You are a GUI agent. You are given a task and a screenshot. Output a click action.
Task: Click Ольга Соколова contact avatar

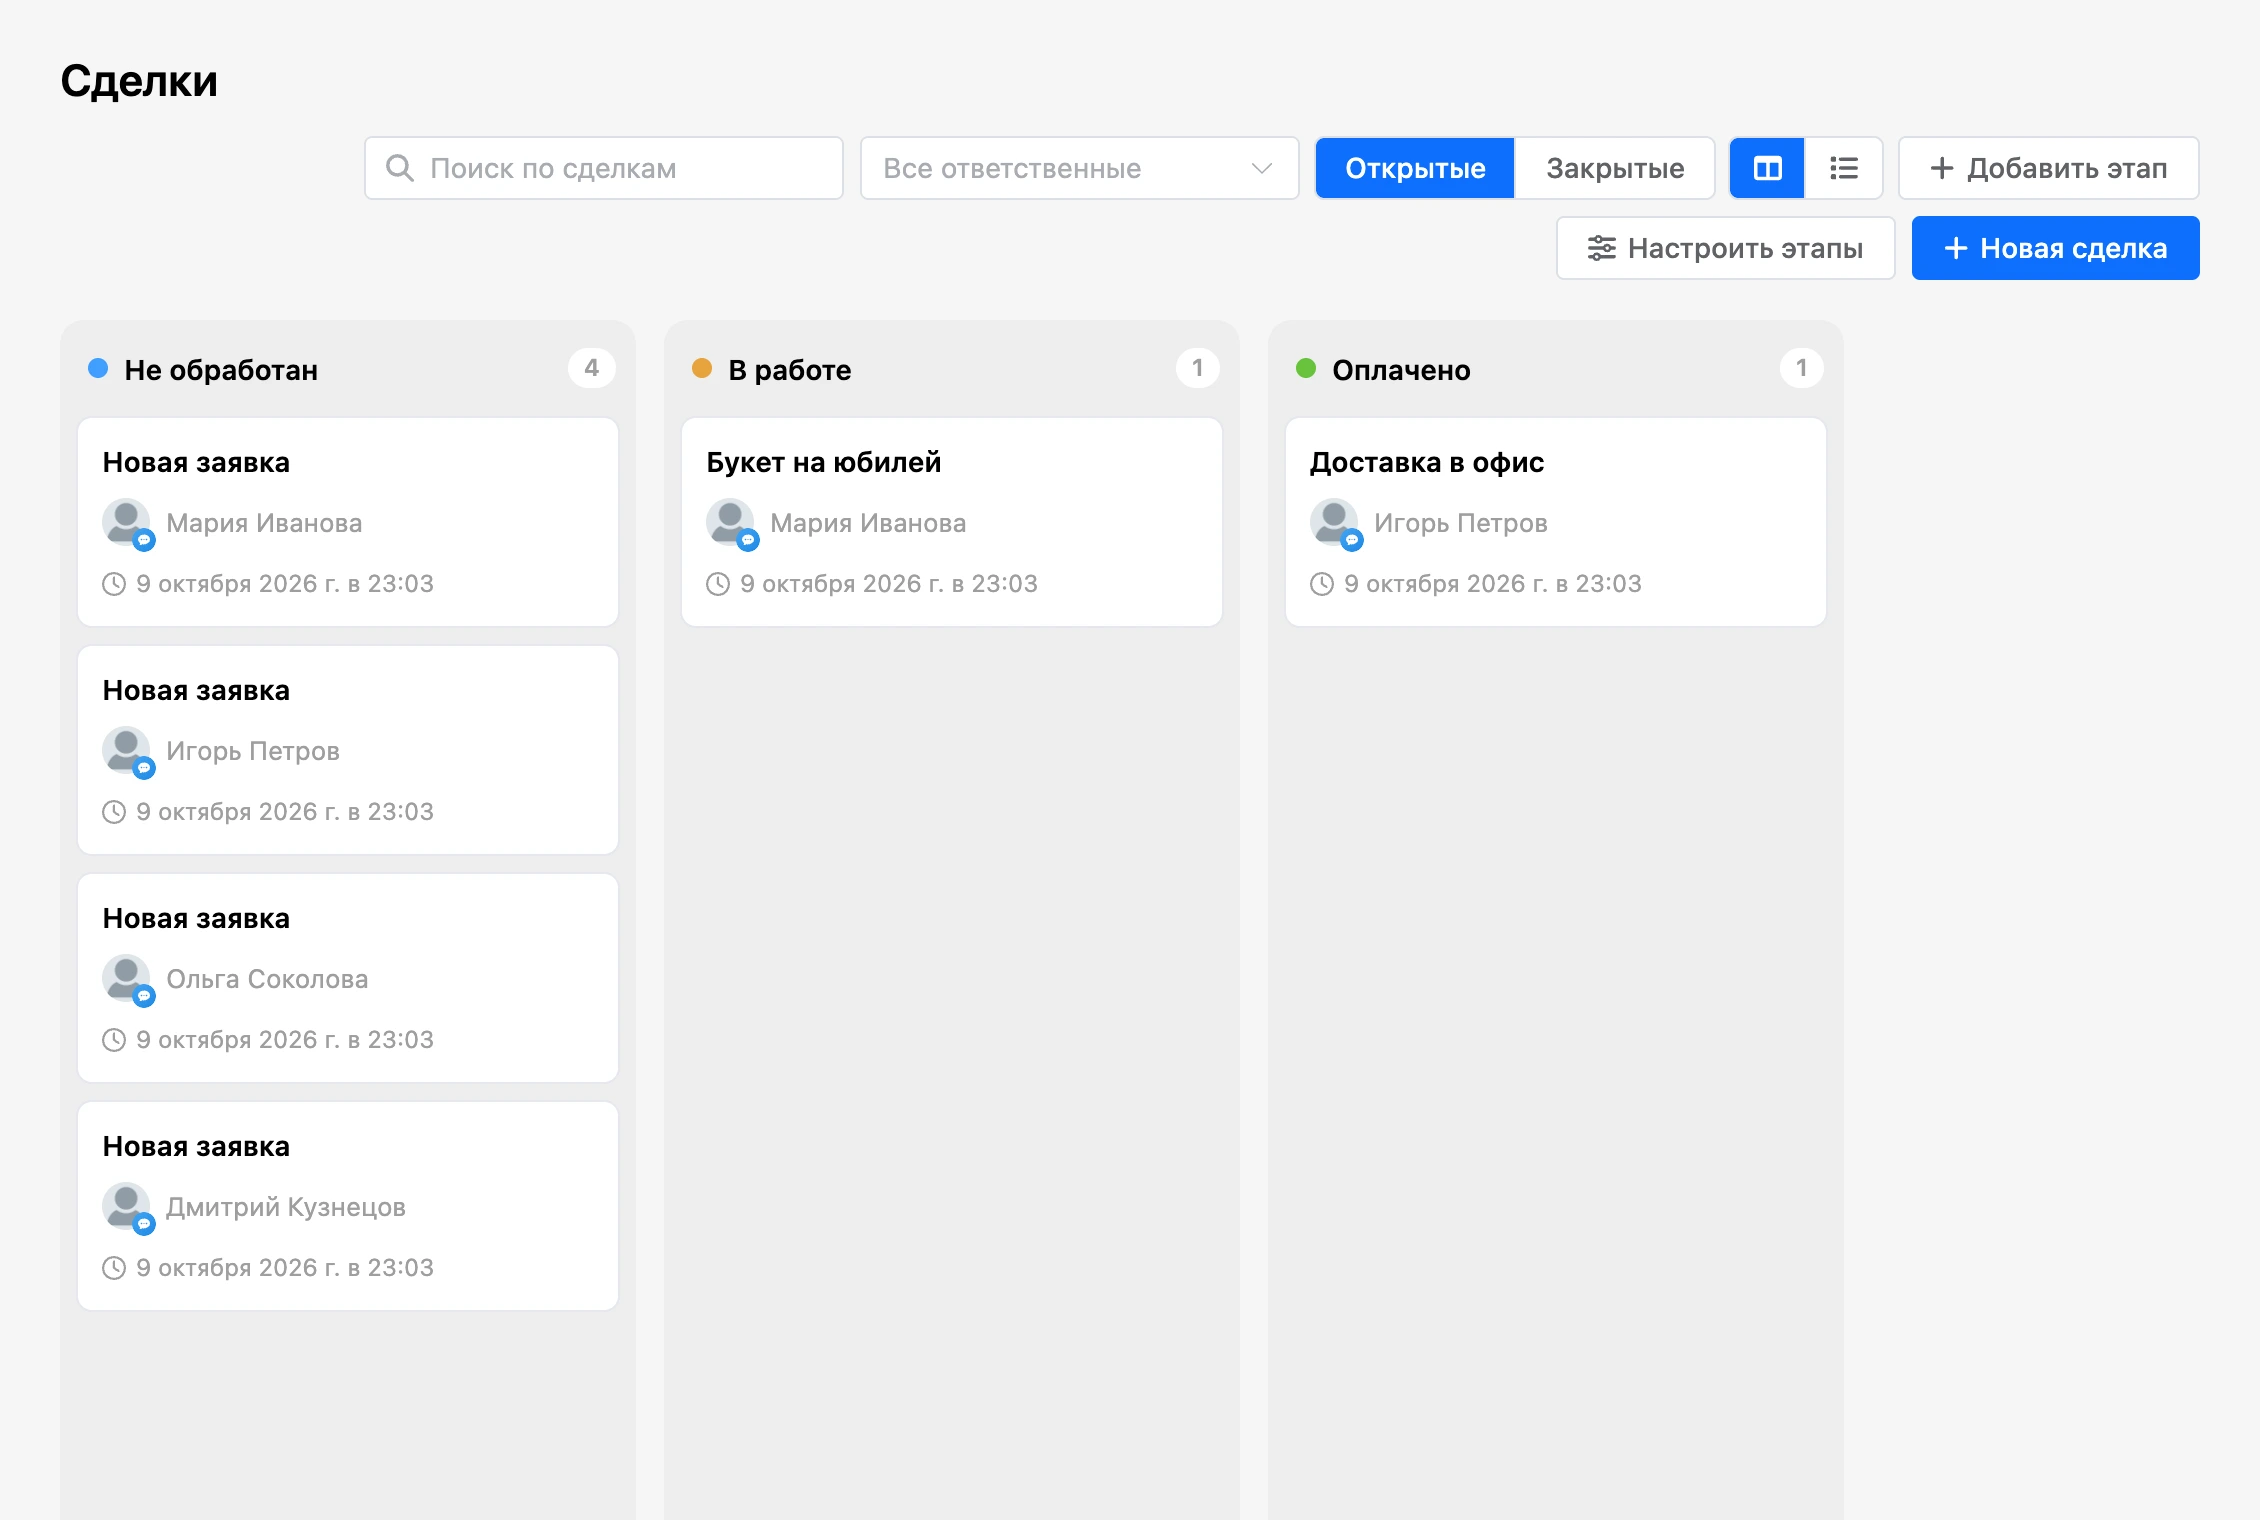pos(127,979)
